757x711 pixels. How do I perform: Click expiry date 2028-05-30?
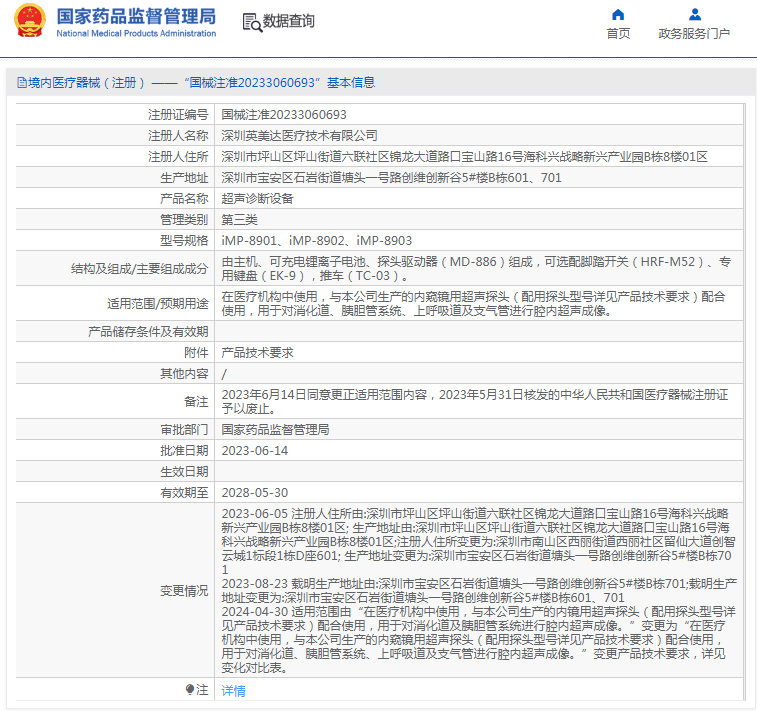click(x=254, y=492)
